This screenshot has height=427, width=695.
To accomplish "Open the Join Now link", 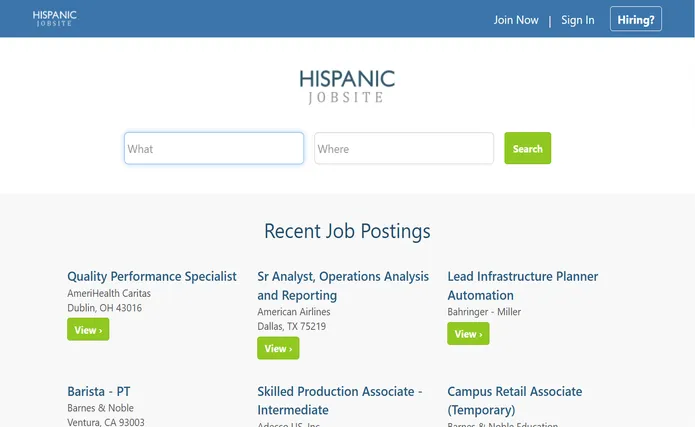I will pos(516,20).
